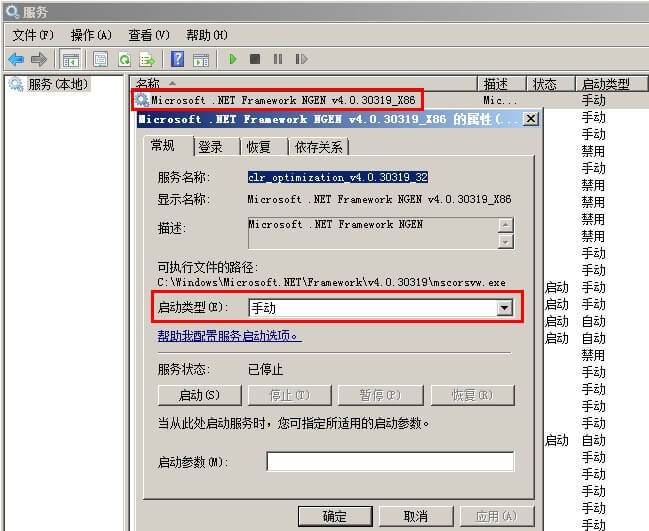This screenshot has height=531, width=649.
Task: Open the 查看 menu
Action: (x=148, y=35)
